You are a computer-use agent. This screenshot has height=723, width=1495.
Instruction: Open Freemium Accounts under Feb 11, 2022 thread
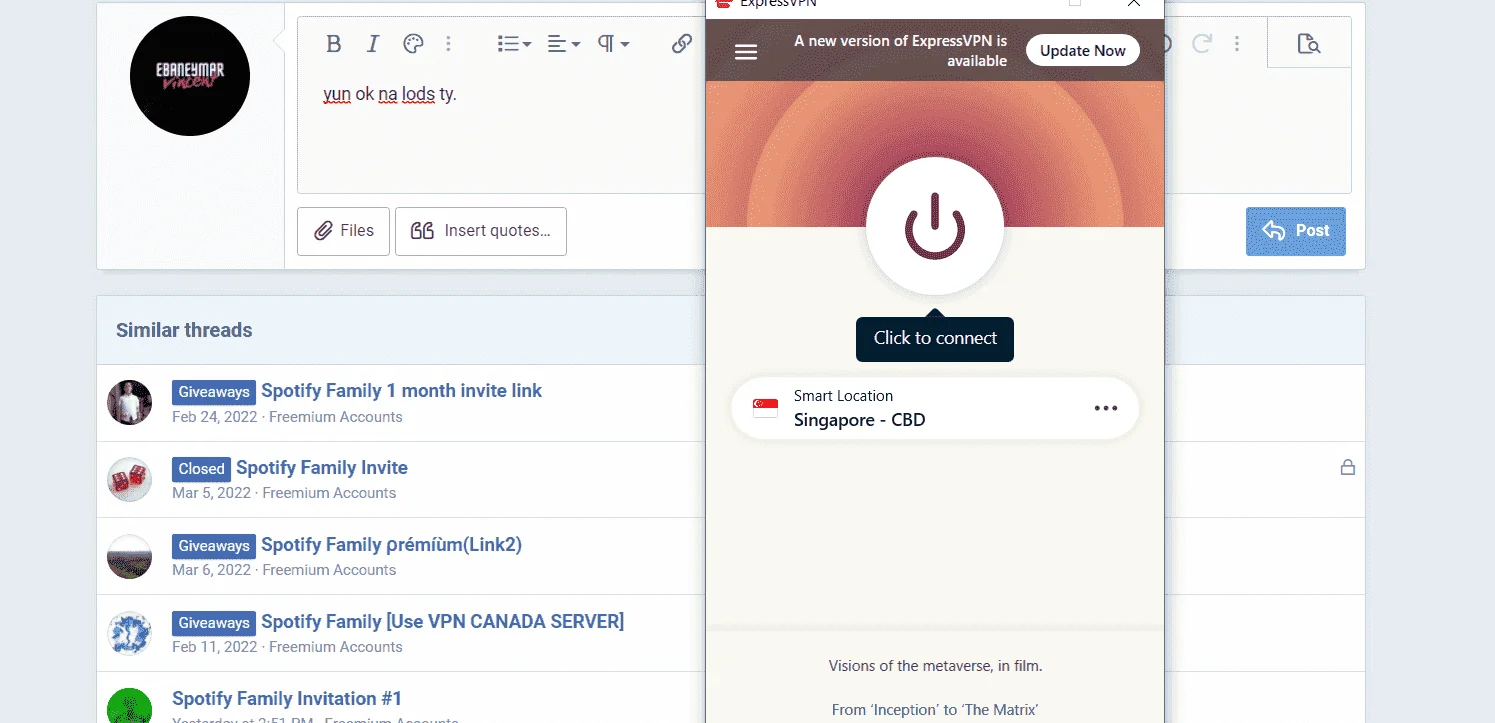point(336,647)
